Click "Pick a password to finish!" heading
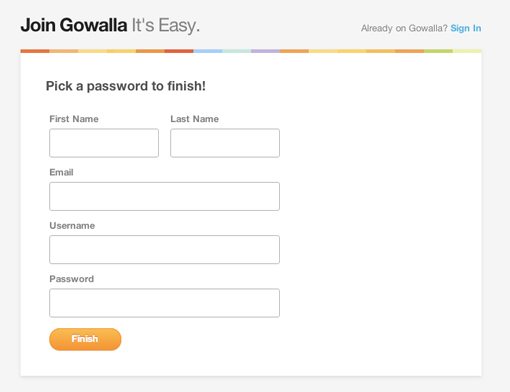The height and width of the screenshot is (392, 510). [x=126, y=86]
